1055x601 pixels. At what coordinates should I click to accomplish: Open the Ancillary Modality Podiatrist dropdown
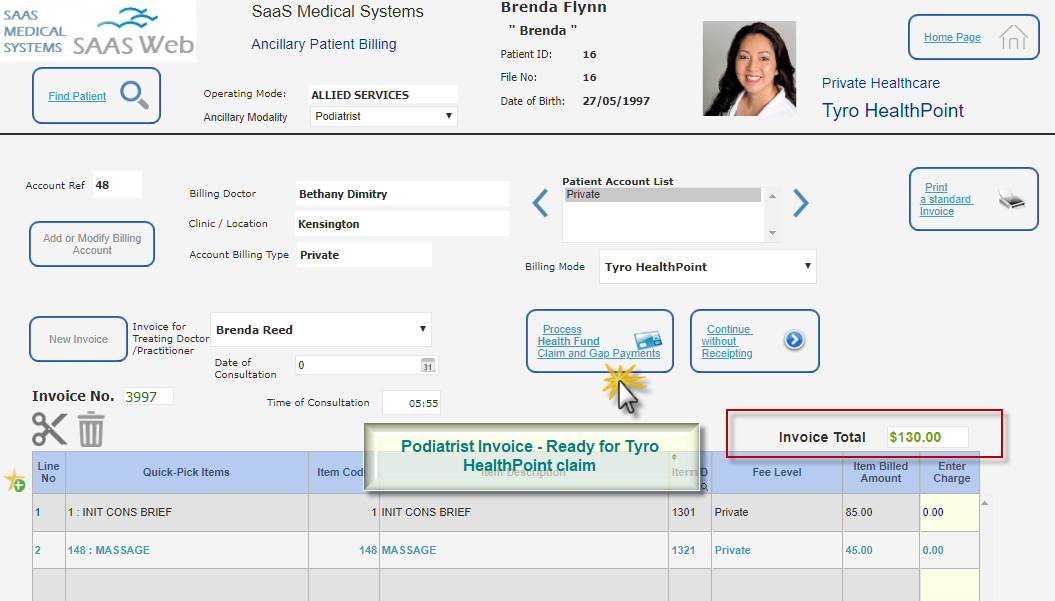tap(384, 116)
